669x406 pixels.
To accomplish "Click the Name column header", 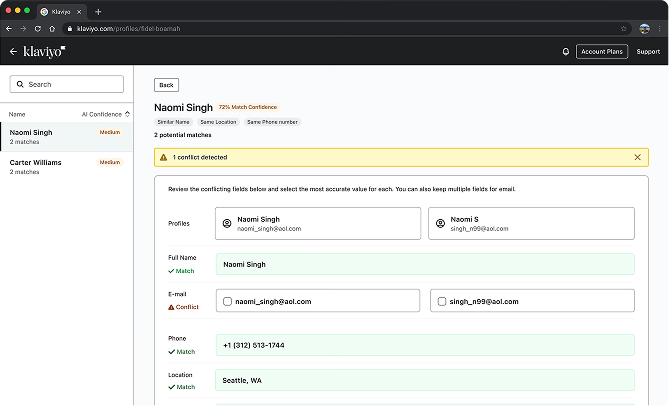I will coord(17,114).
